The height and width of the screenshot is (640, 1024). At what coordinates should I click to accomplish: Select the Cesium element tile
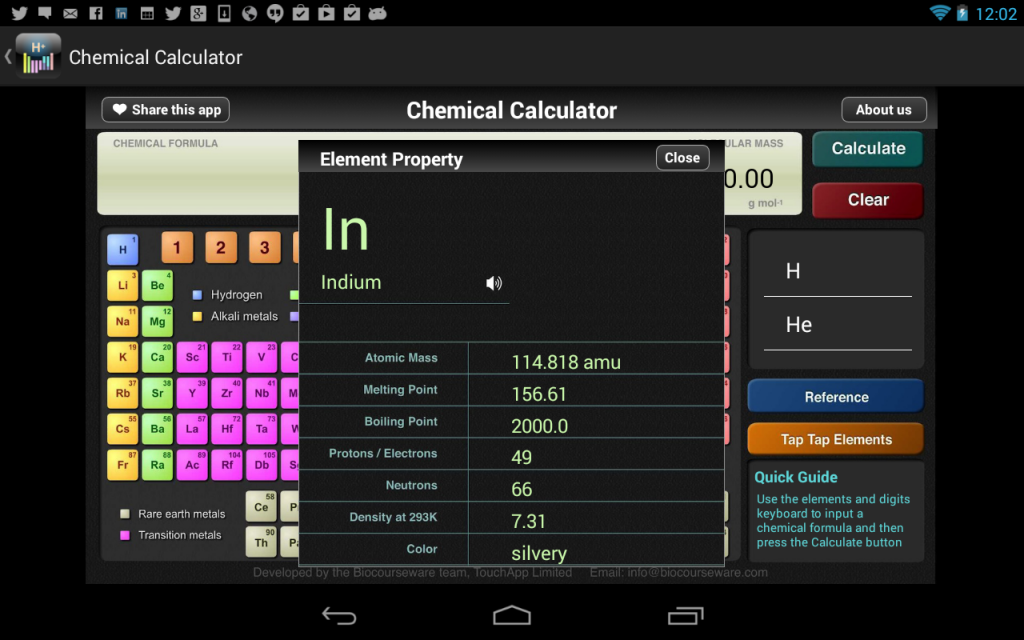122,429
